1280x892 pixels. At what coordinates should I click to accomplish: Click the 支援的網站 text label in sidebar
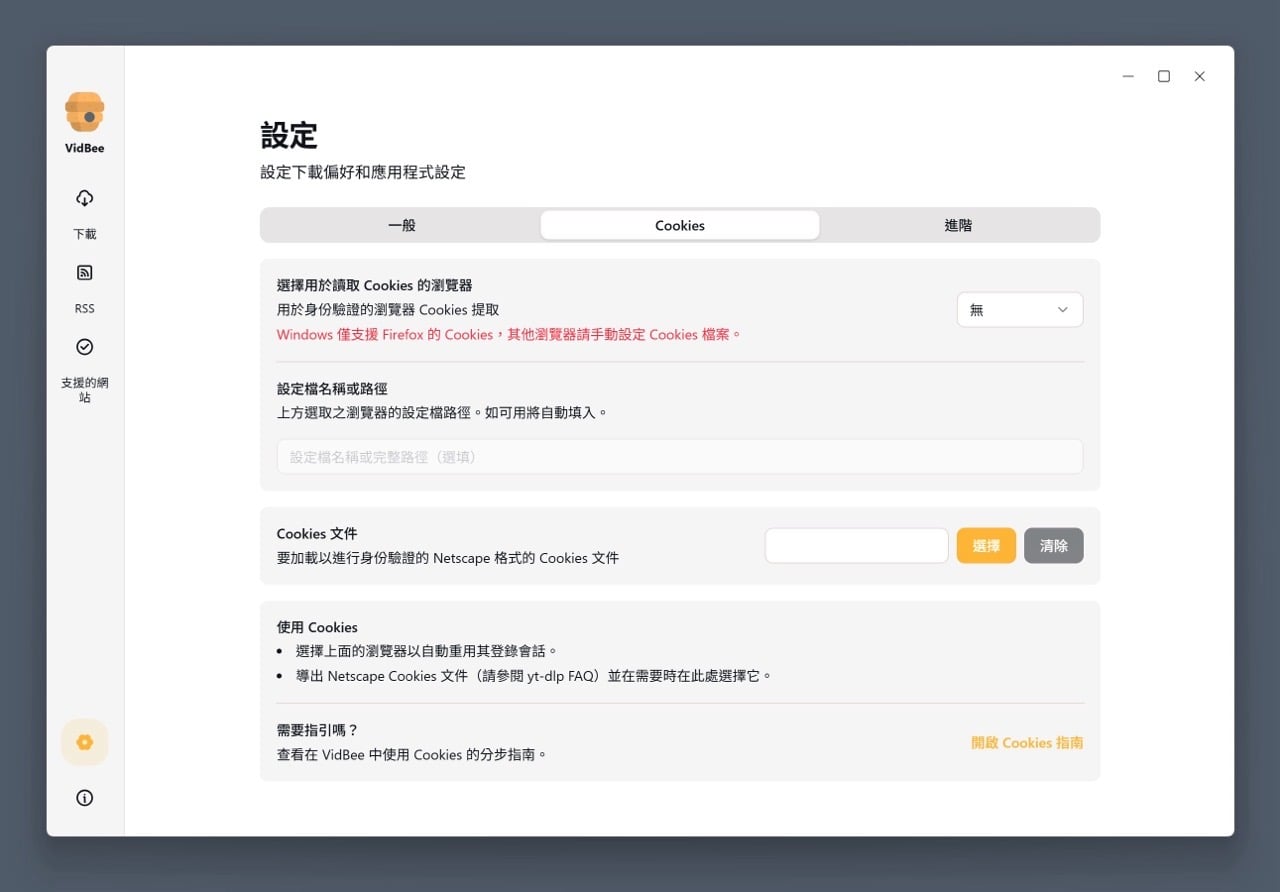(85, 389)
